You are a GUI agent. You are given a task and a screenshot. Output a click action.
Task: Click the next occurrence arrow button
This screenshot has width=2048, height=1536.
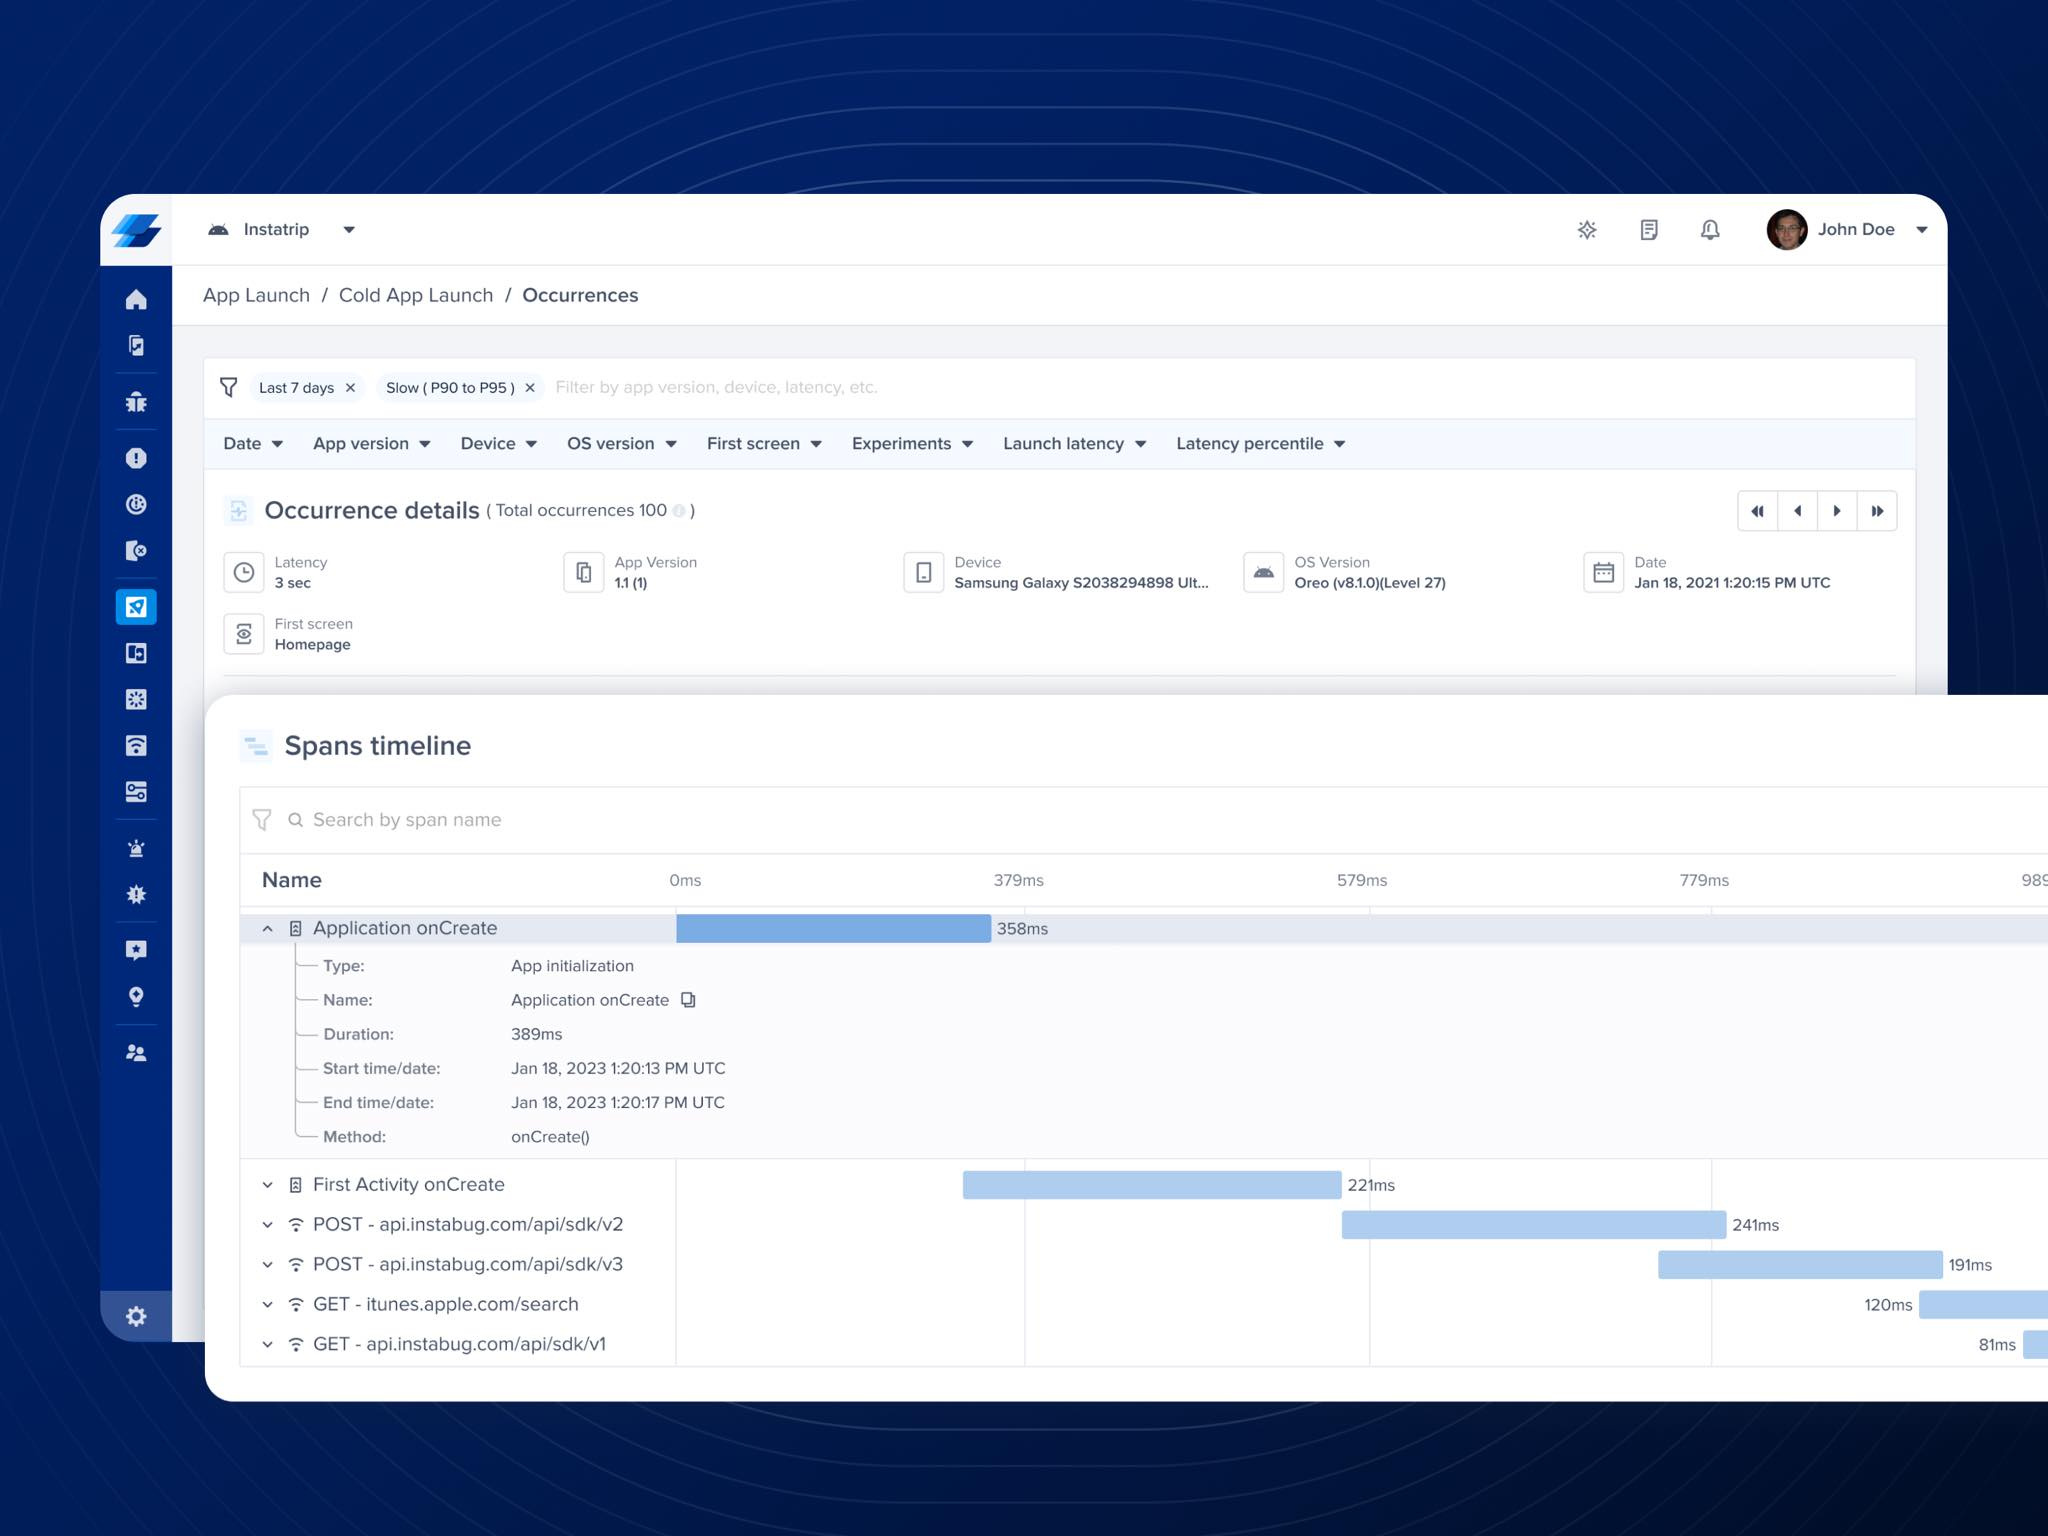click(x=1838, y=510)
